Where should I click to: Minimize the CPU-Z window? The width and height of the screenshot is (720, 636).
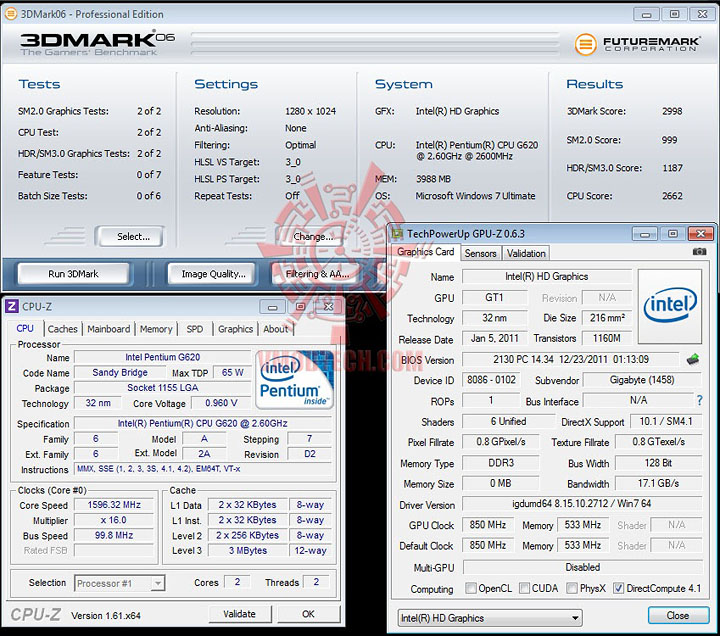click(x=272, y=307)
